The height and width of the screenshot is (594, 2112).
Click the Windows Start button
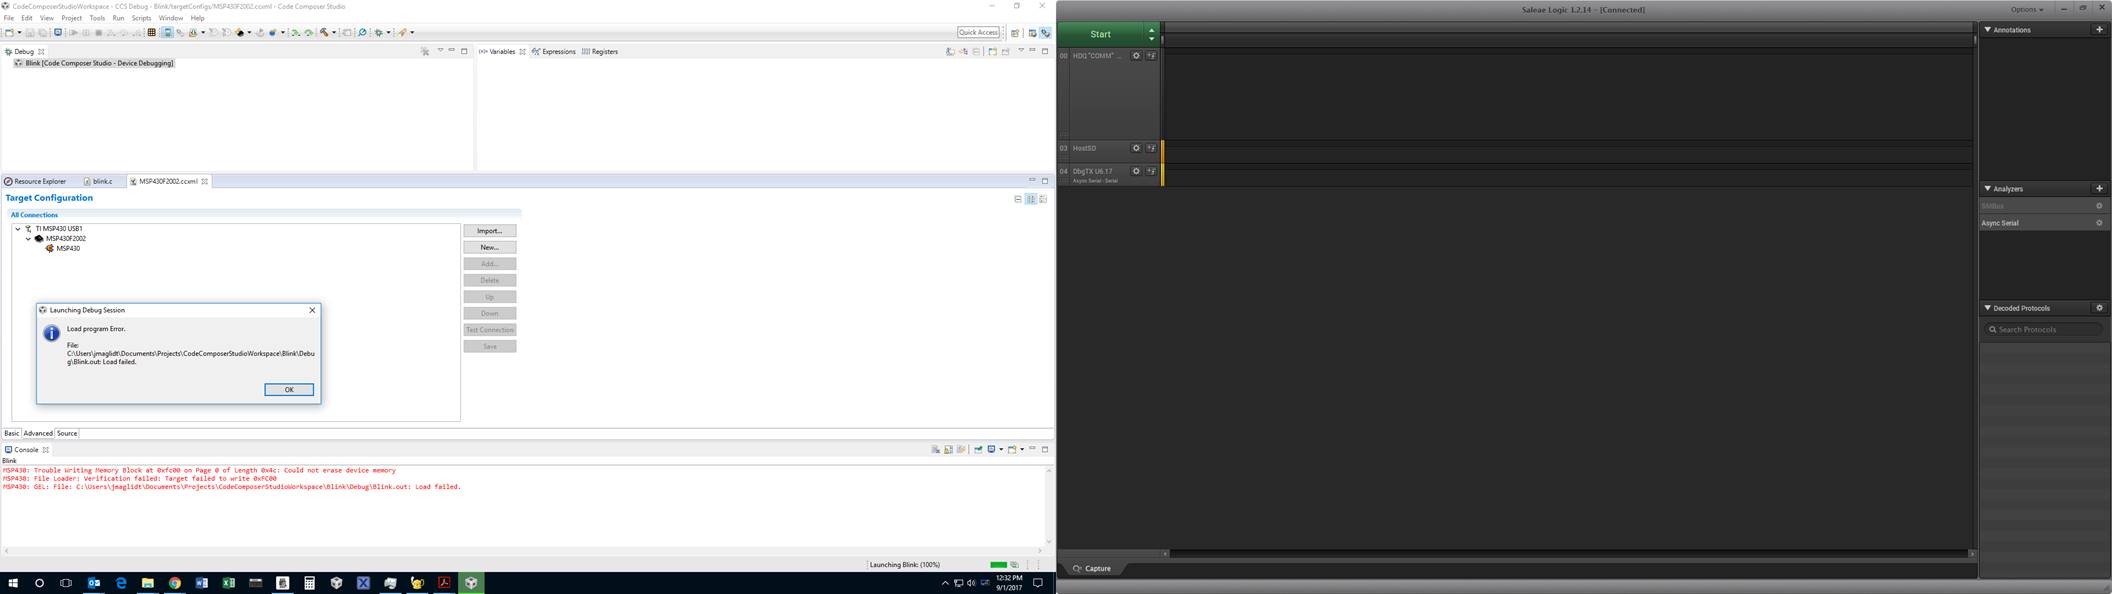[x=13, y=583]
